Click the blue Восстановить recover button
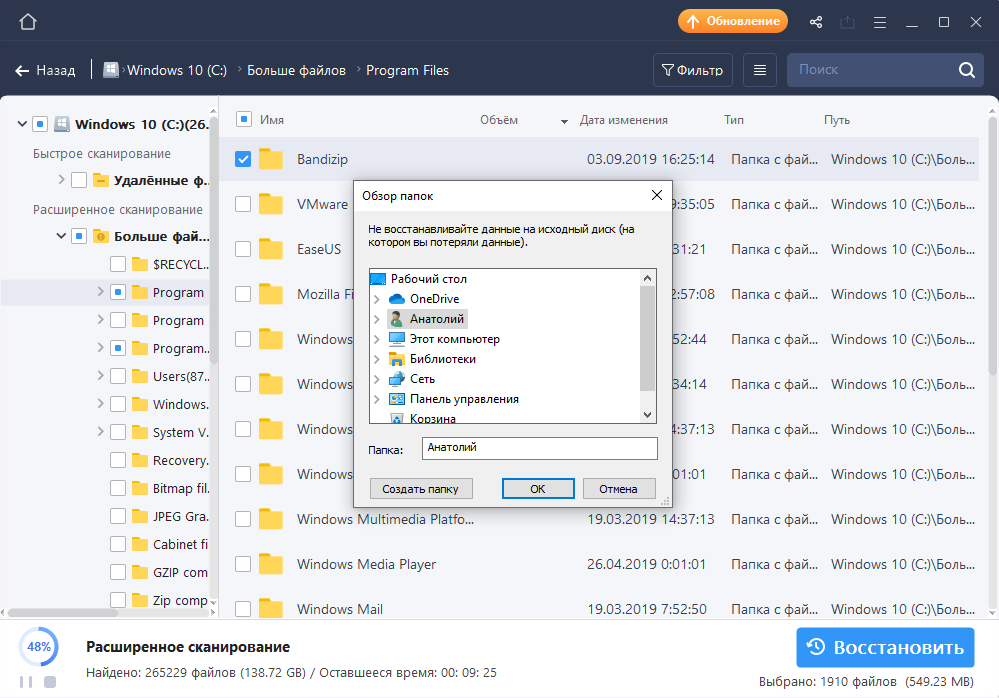This screenshot has width=999, height=698. pos(885,647)
